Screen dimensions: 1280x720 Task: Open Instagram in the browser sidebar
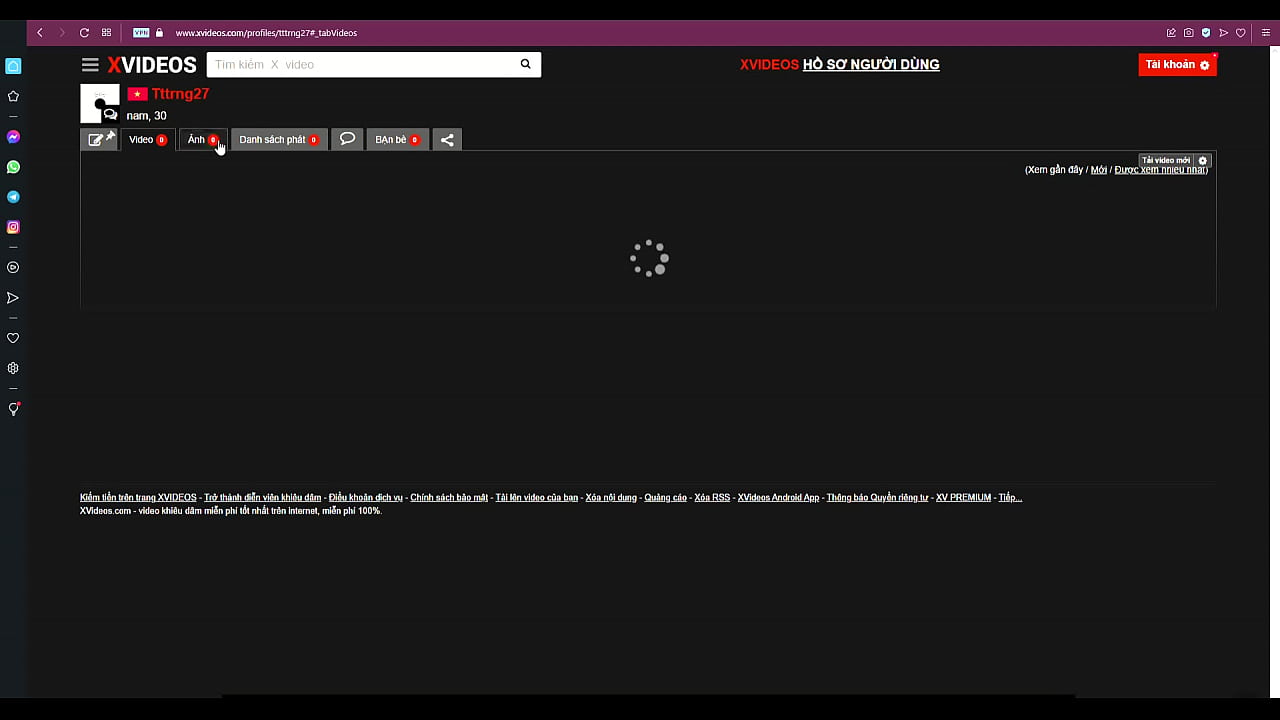click(x=13, y=227)
